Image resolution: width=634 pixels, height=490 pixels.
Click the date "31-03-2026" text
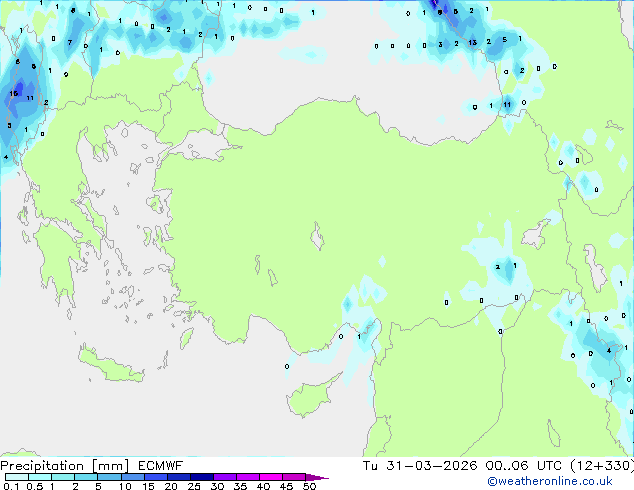(431, 466)
